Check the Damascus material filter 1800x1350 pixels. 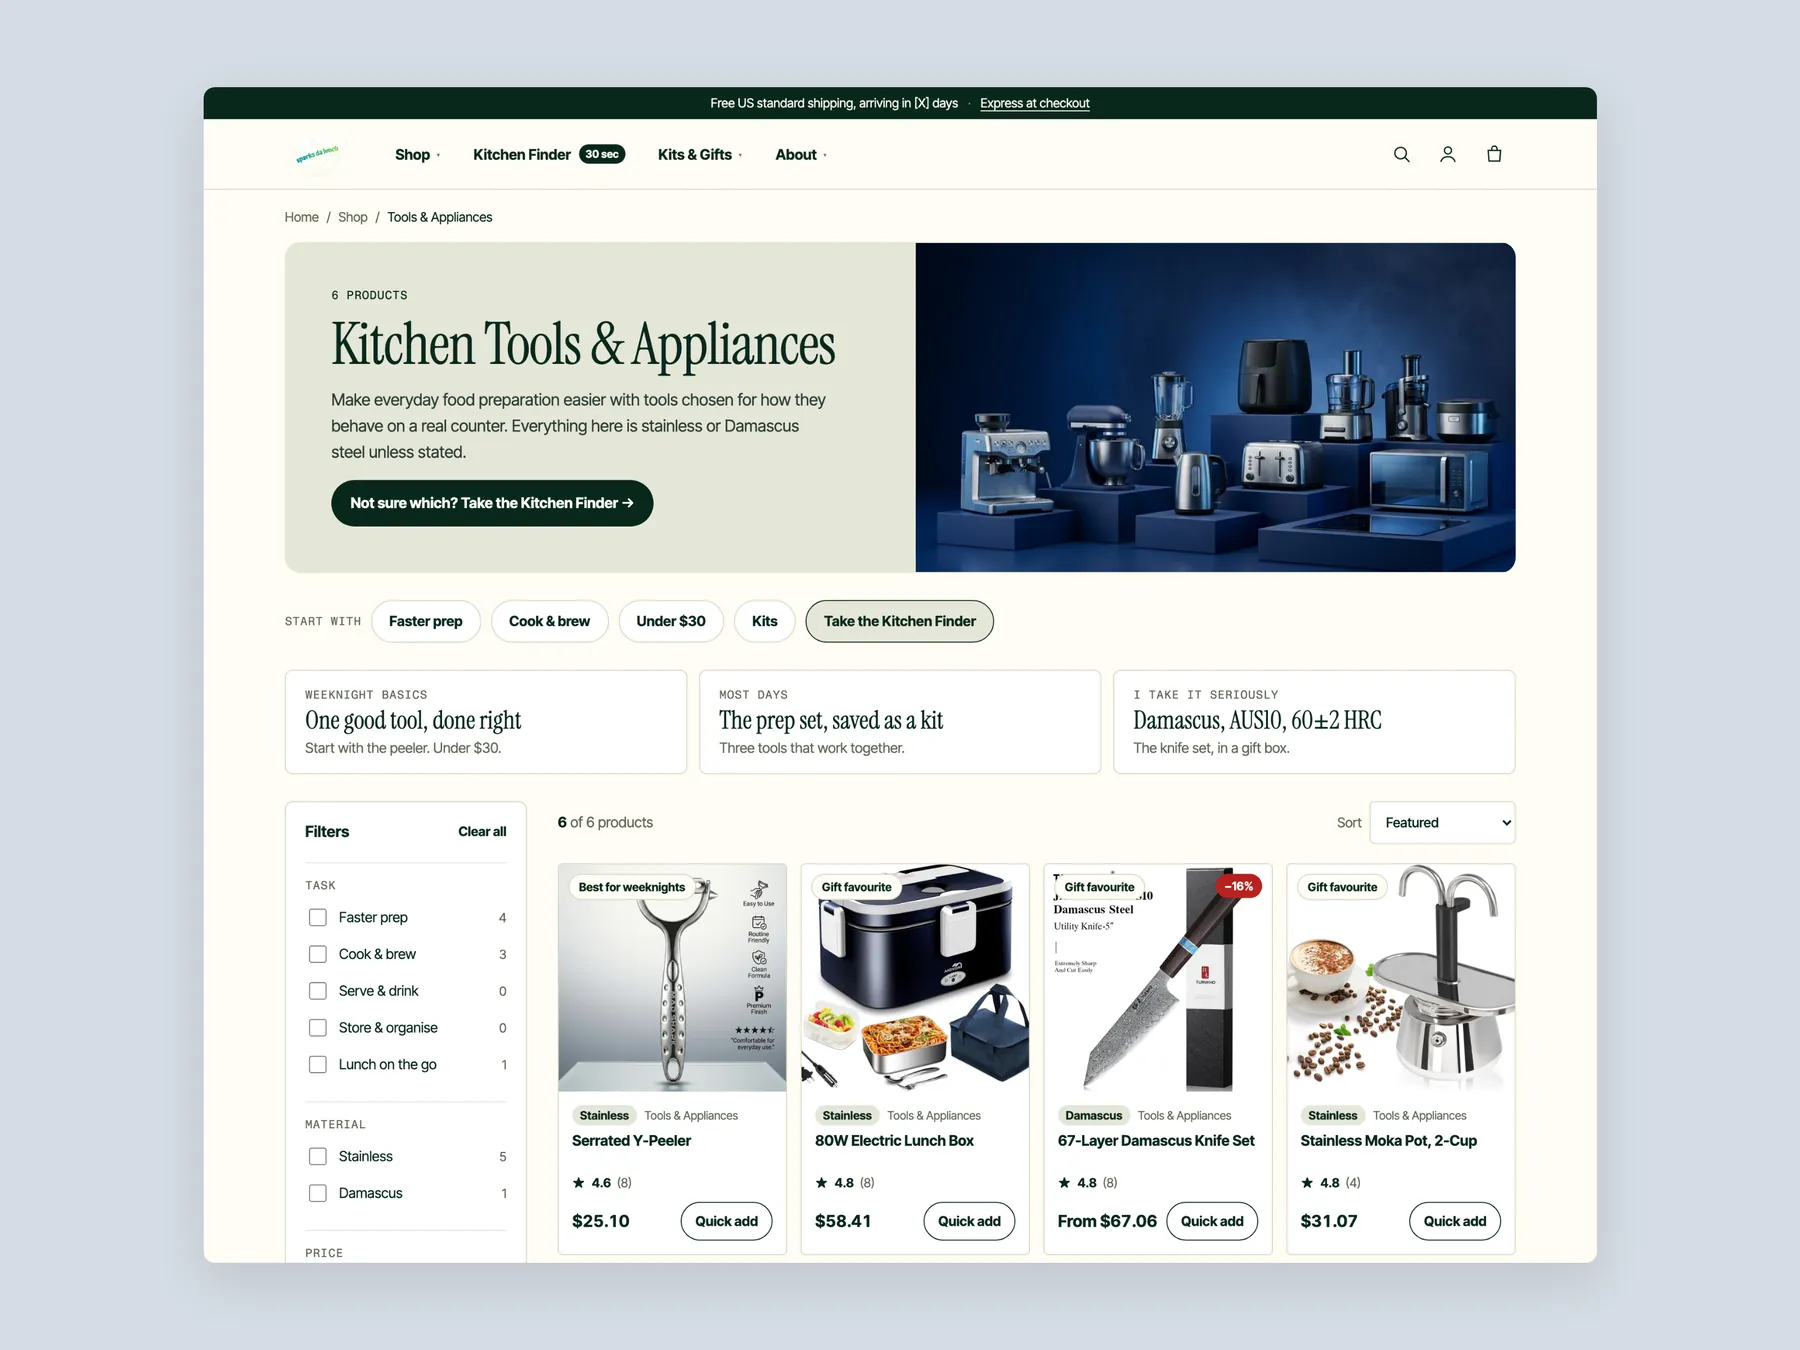(318, 1193)
